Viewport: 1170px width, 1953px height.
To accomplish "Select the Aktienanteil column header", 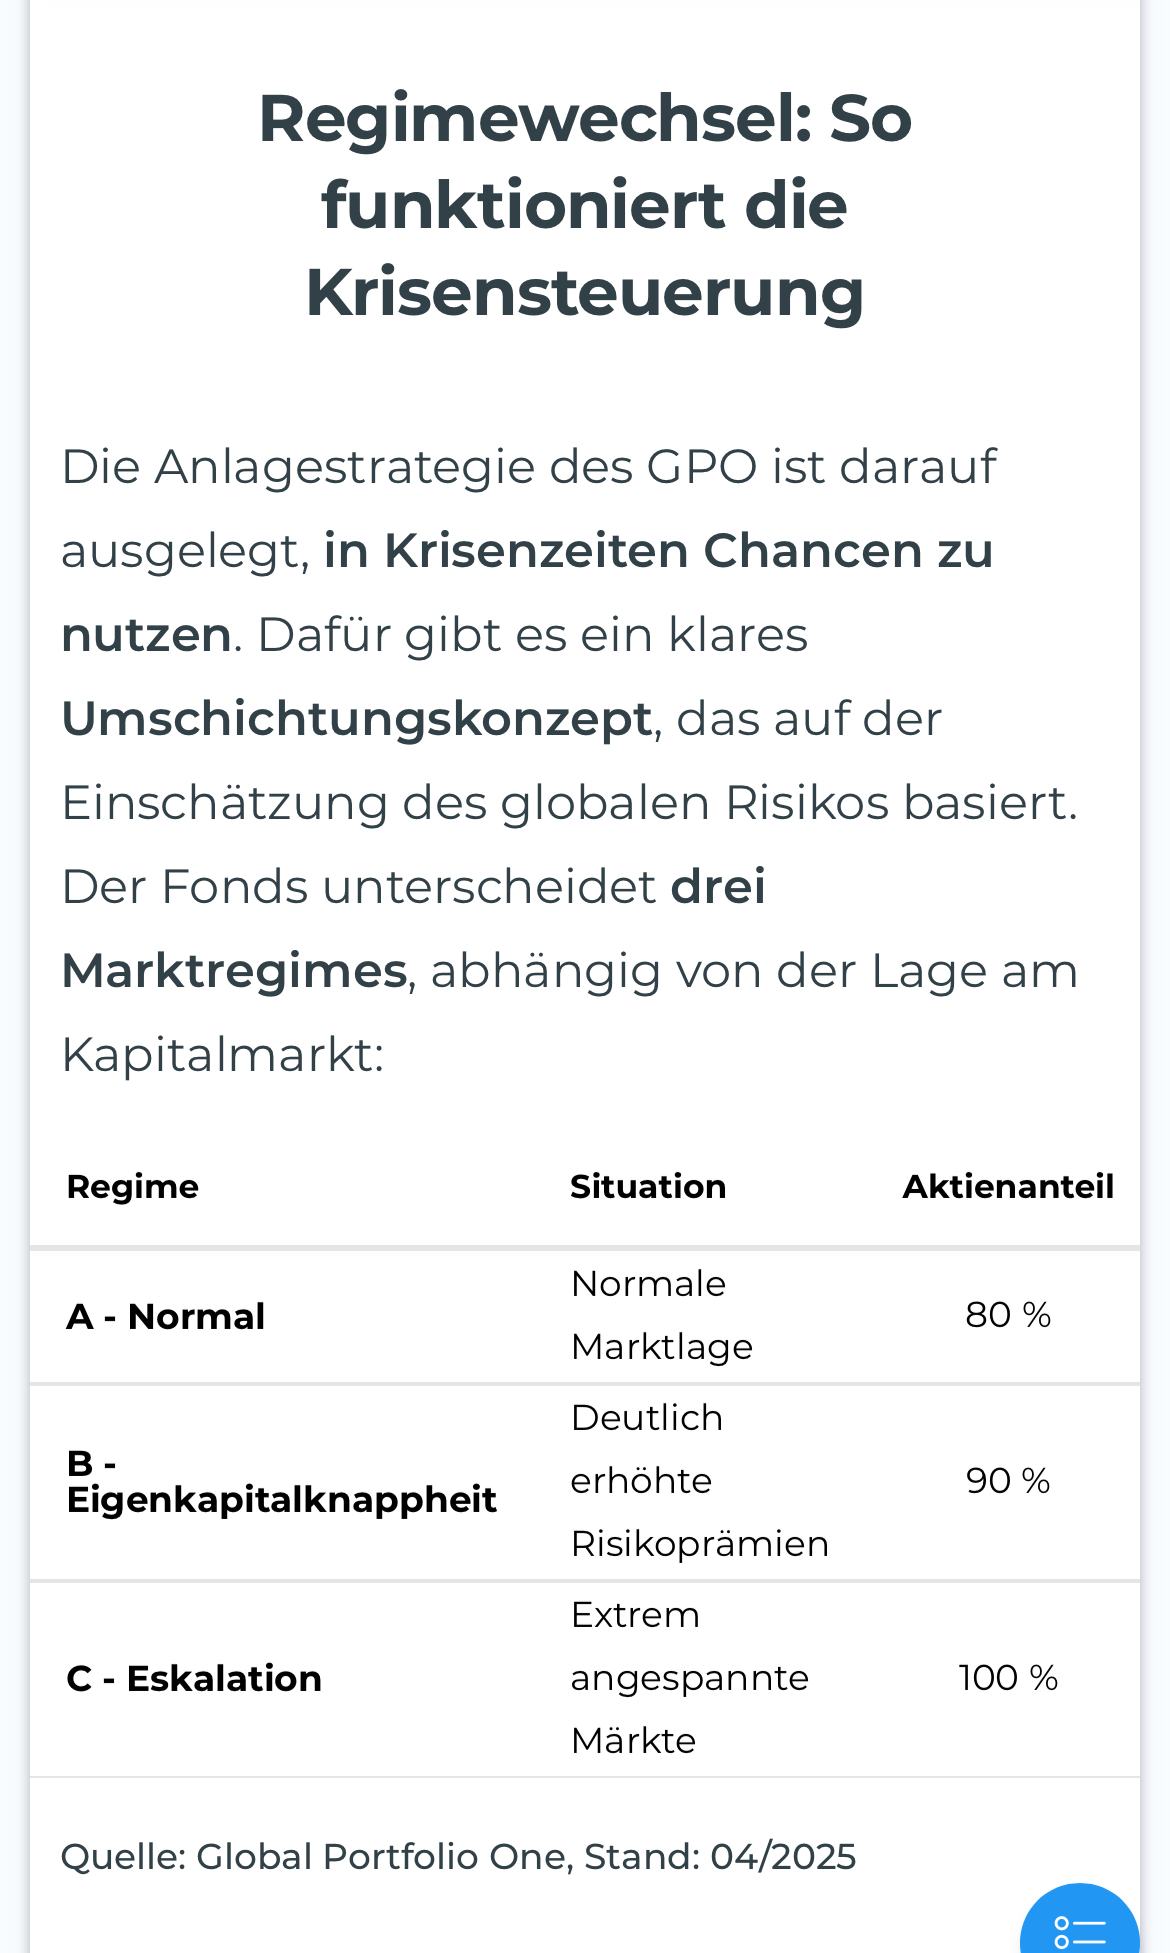I will point(1008,1187).
